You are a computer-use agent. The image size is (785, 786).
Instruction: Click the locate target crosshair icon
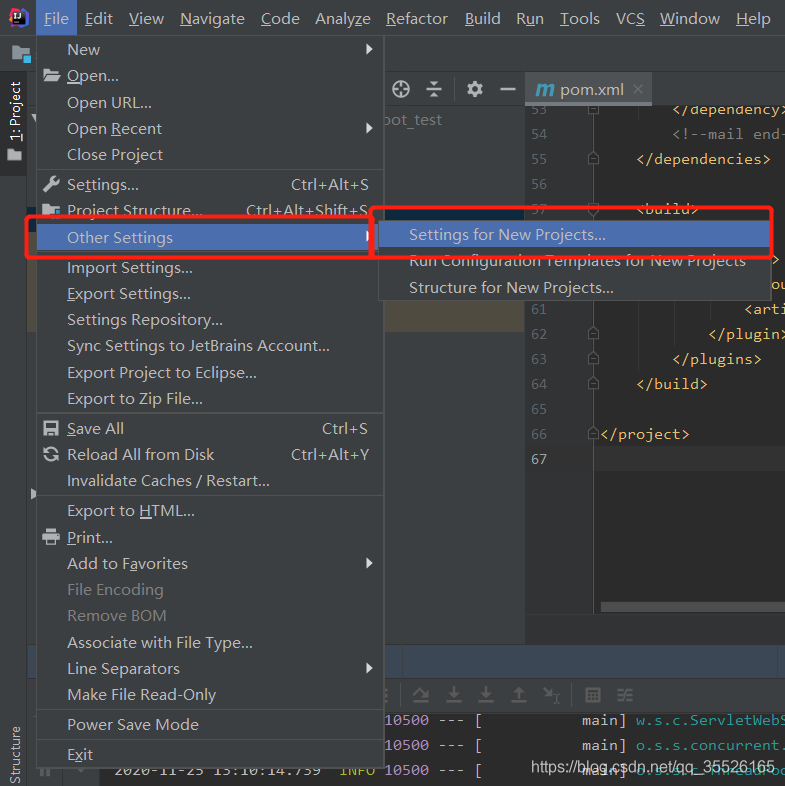click(x=401, y=89)
